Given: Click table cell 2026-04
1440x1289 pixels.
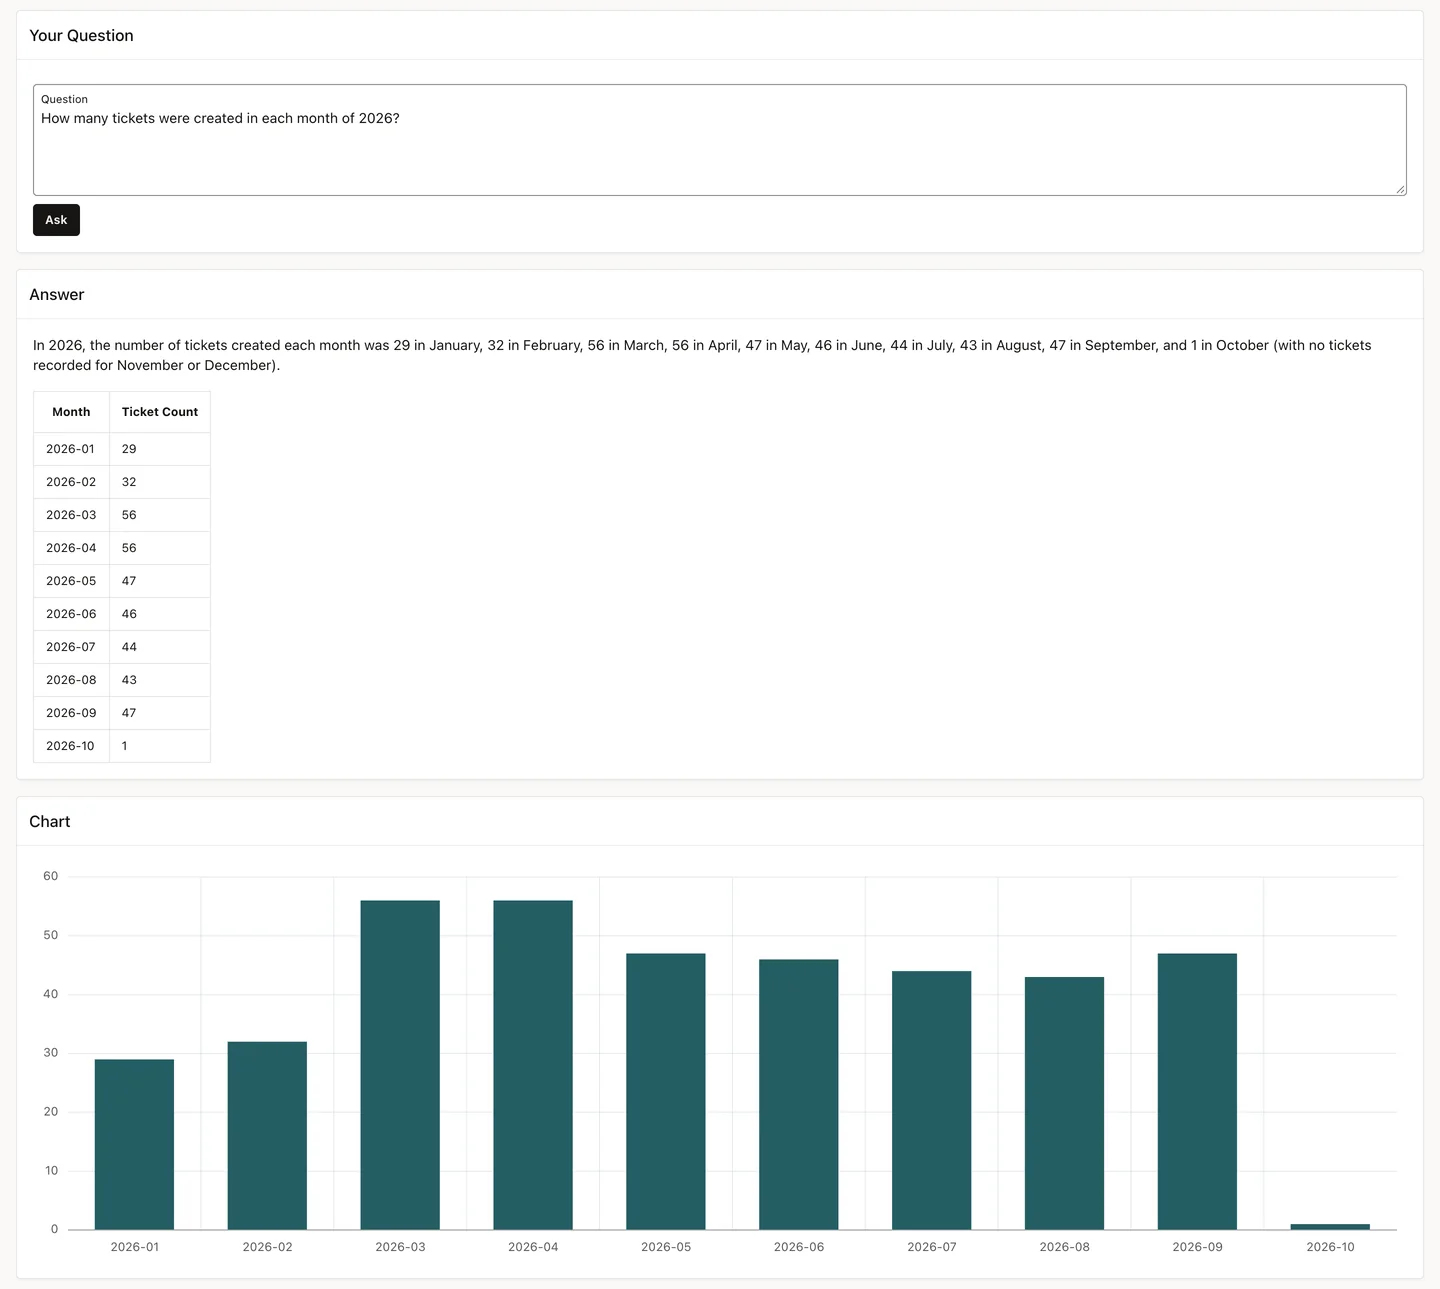Looking at the screenshot, I should (71, 548).
